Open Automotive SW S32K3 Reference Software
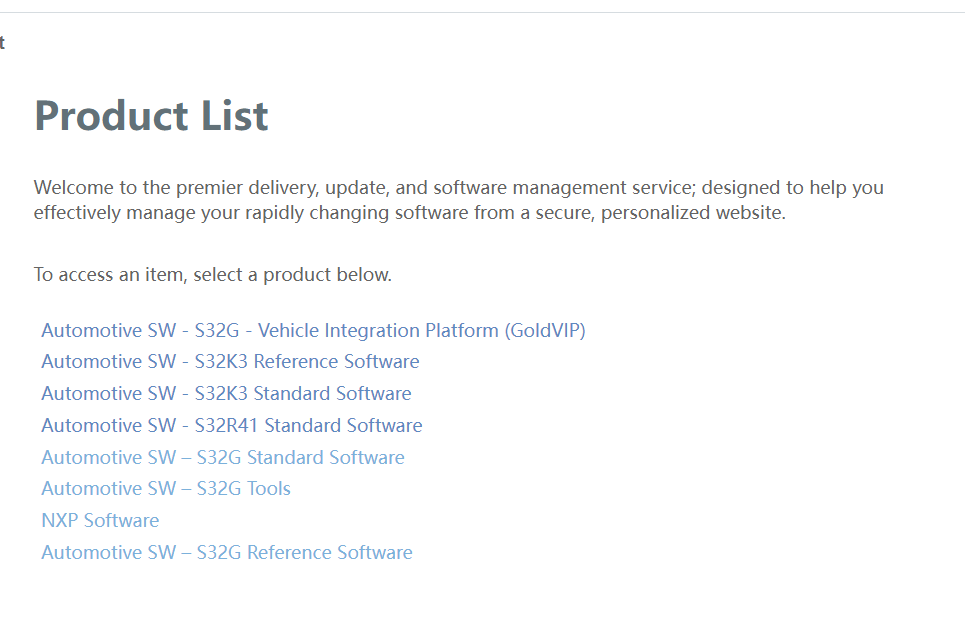 point(230,361)
